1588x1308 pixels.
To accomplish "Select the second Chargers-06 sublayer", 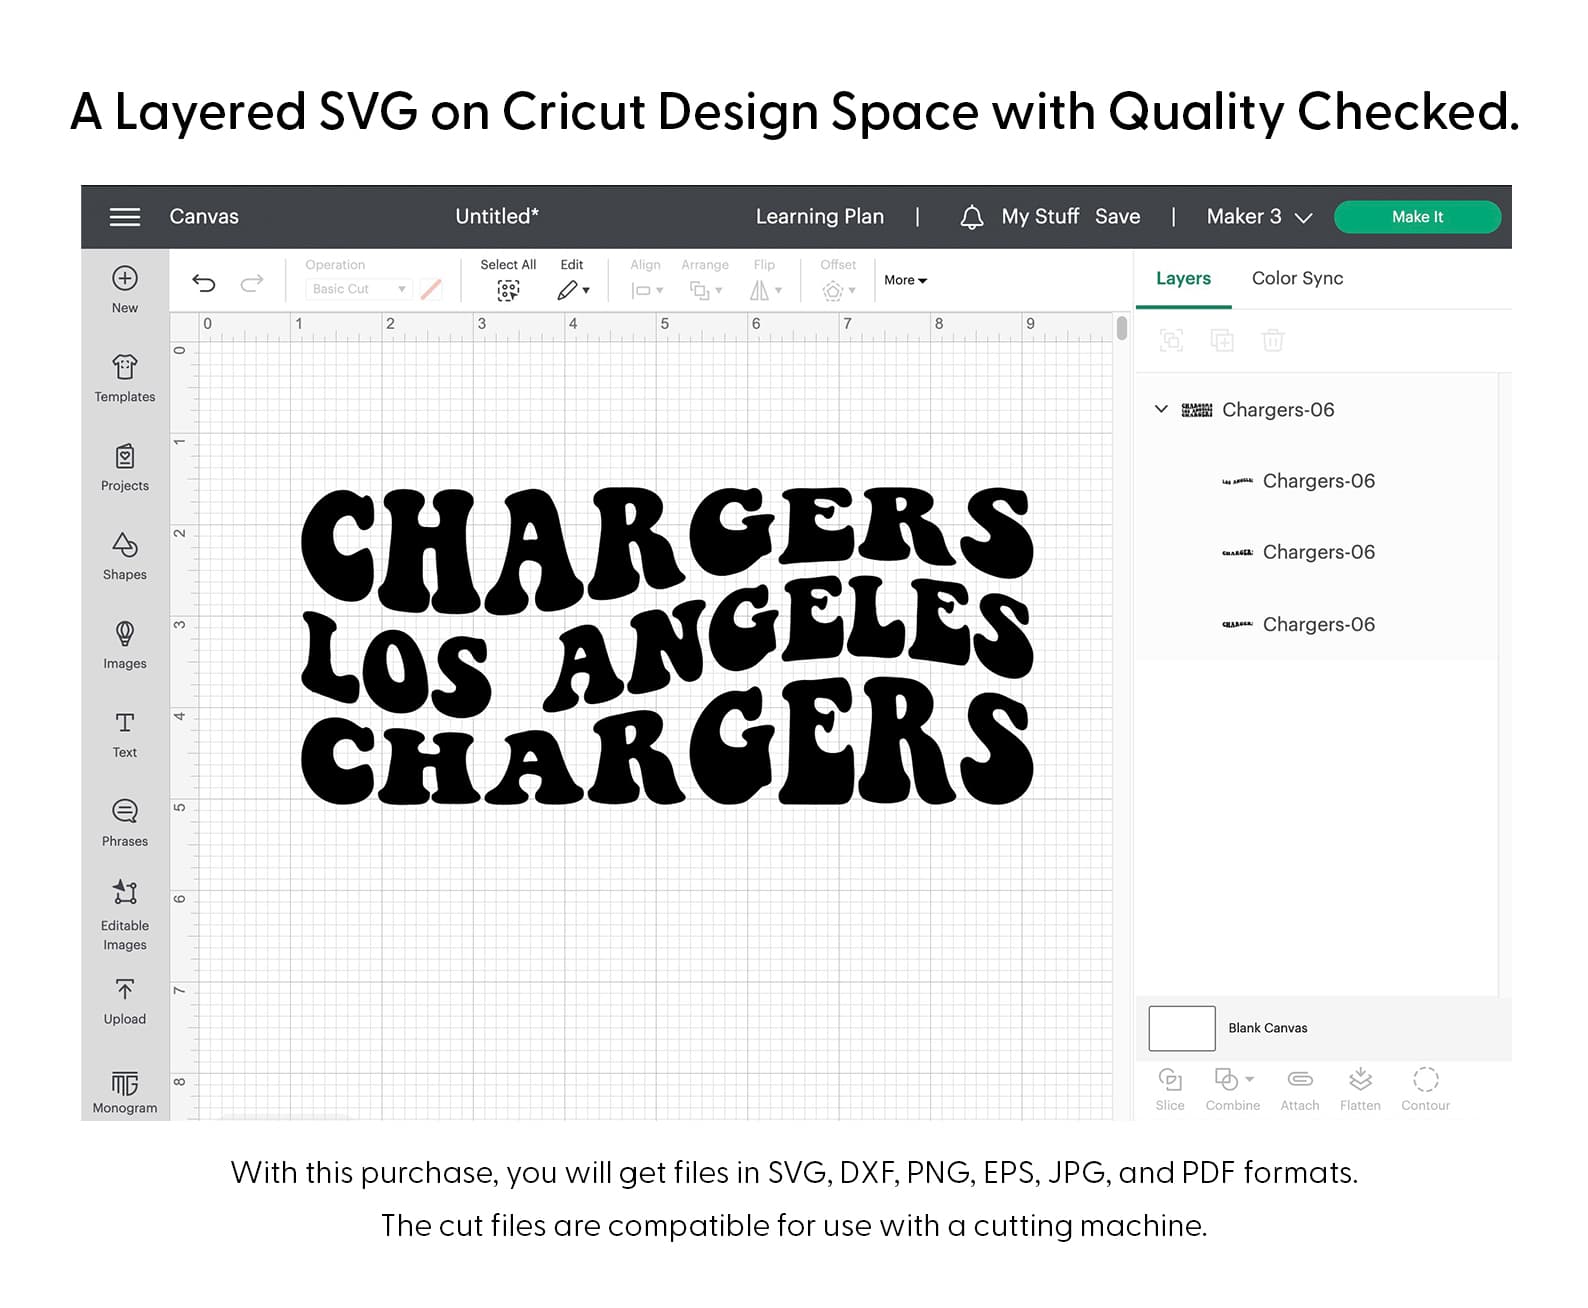I will (x=1316, y=552).
